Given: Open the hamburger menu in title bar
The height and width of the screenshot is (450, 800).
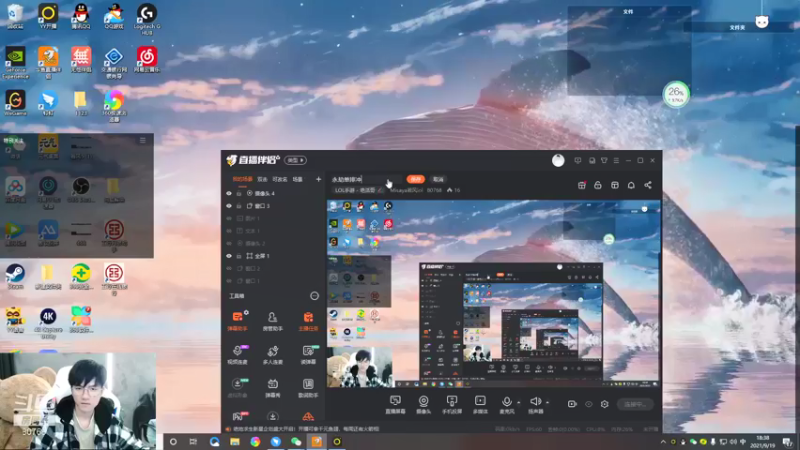Looking at the screenshot, I should point(616,160).
